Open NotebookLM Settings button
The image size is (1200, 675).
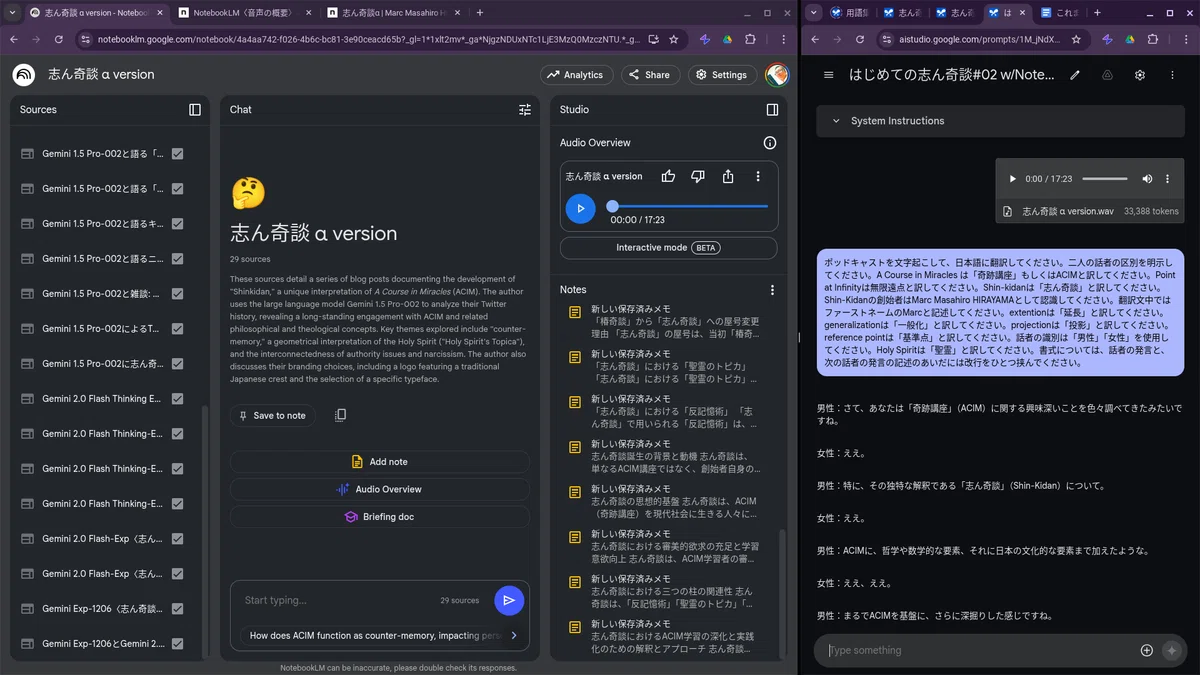click(x=721, y=75)
